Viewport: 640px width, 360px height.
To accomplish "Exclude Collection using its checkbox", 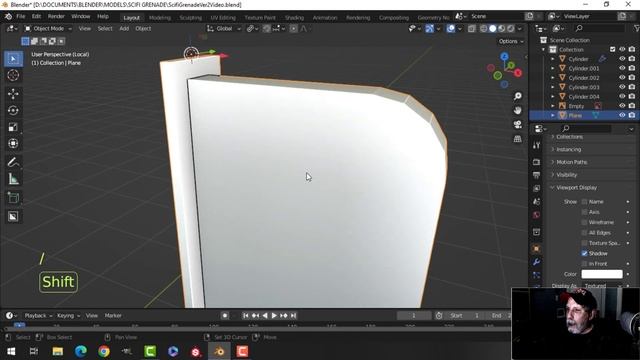I will pos(612,49).
